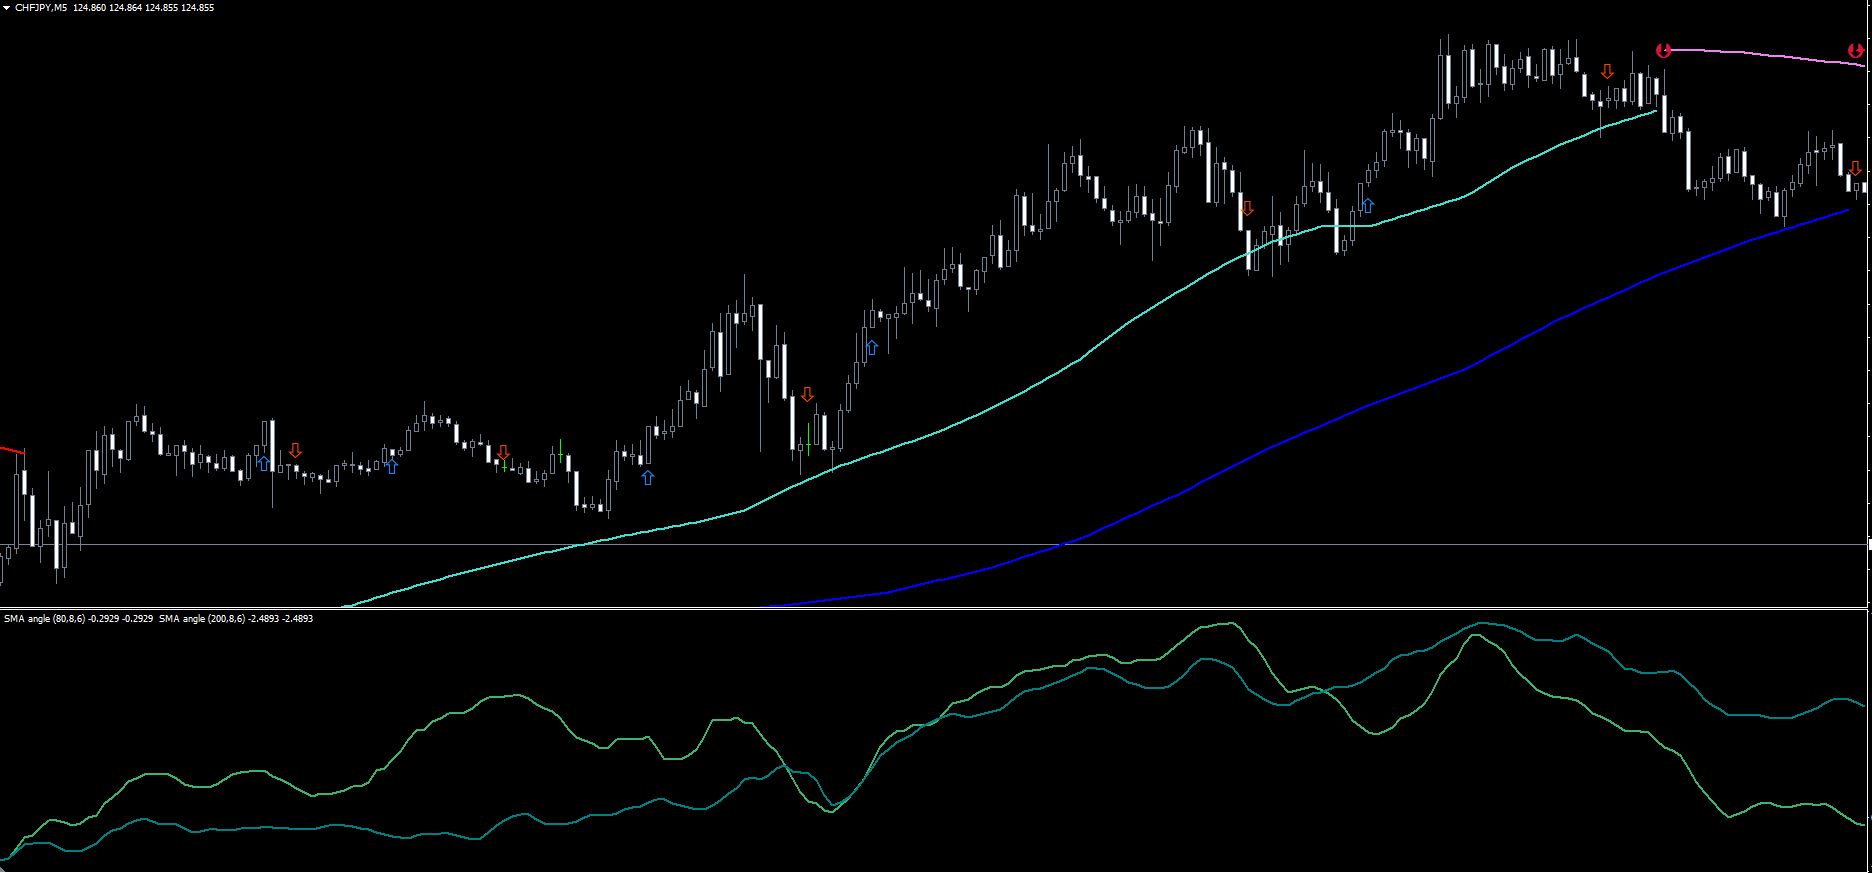Click the SMA angle (80,8,6) indicator label

(42, 619)
